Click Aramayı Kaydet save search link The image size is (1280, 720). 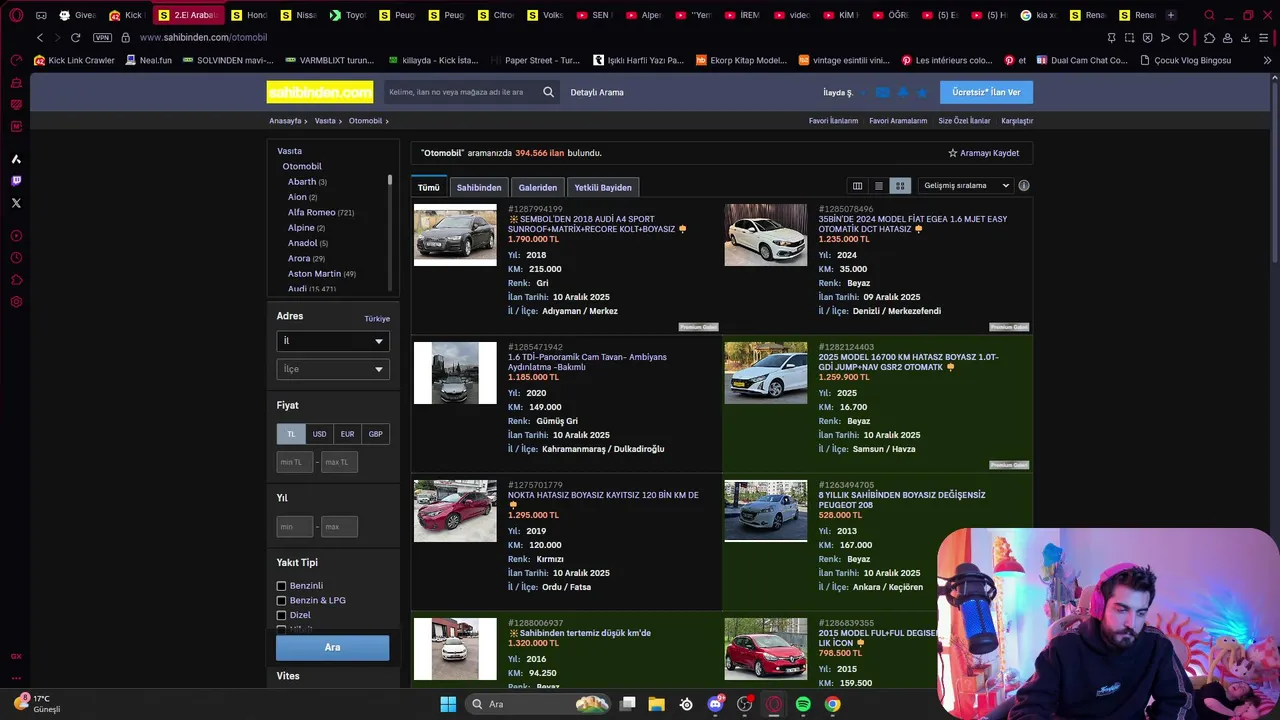tap(984, 153)
